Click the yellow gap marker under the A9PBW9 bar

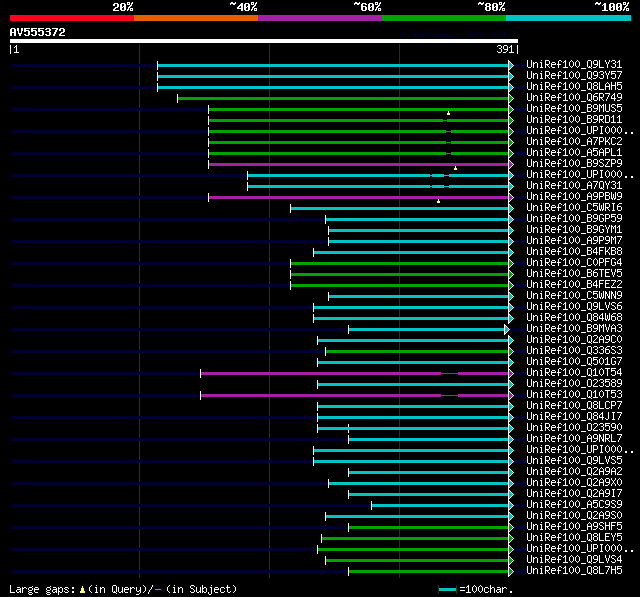coord(438,201)
